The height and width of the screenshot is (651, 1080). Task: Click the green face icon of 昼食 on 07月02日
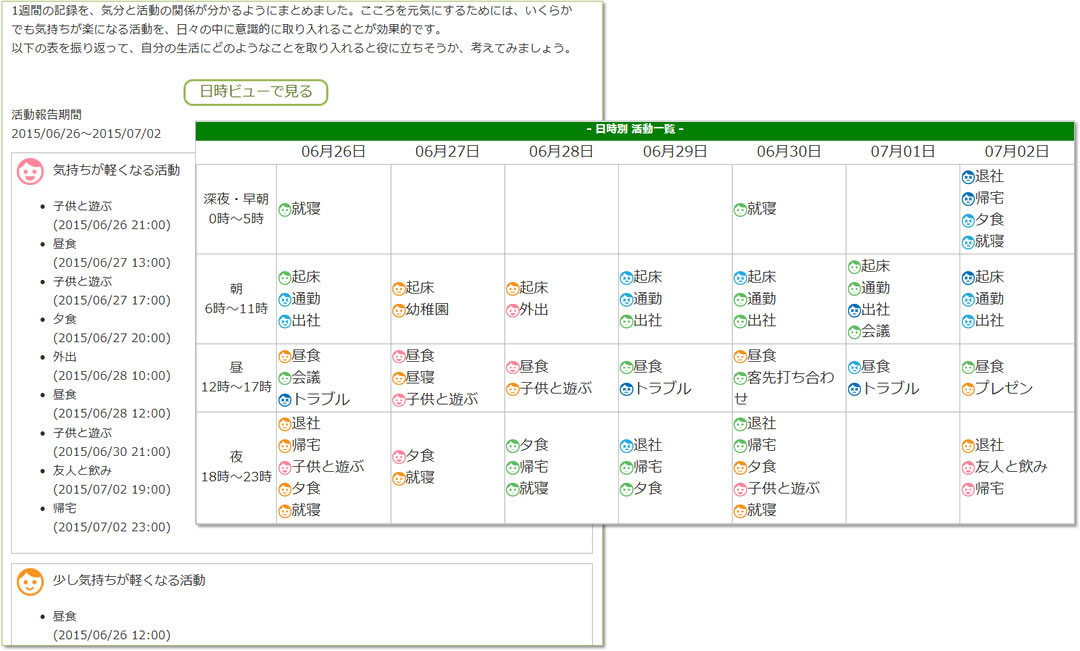(x=968, y=367)
